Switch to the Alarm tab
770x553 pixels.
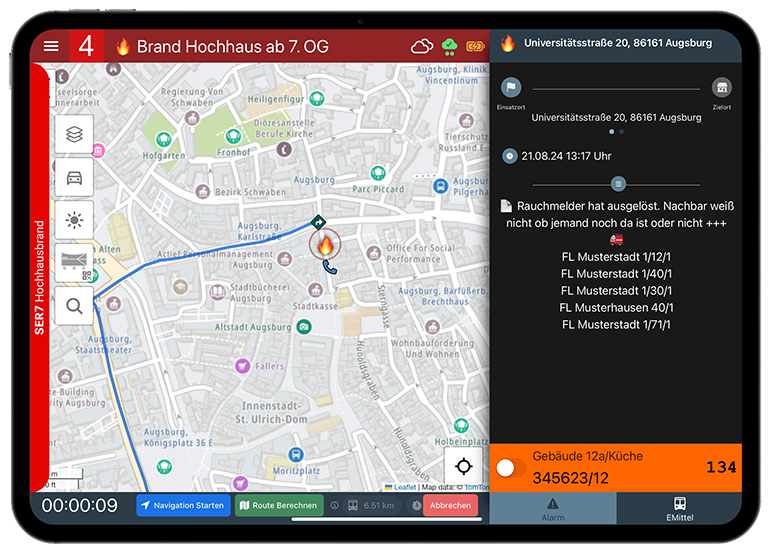point(552,508)
